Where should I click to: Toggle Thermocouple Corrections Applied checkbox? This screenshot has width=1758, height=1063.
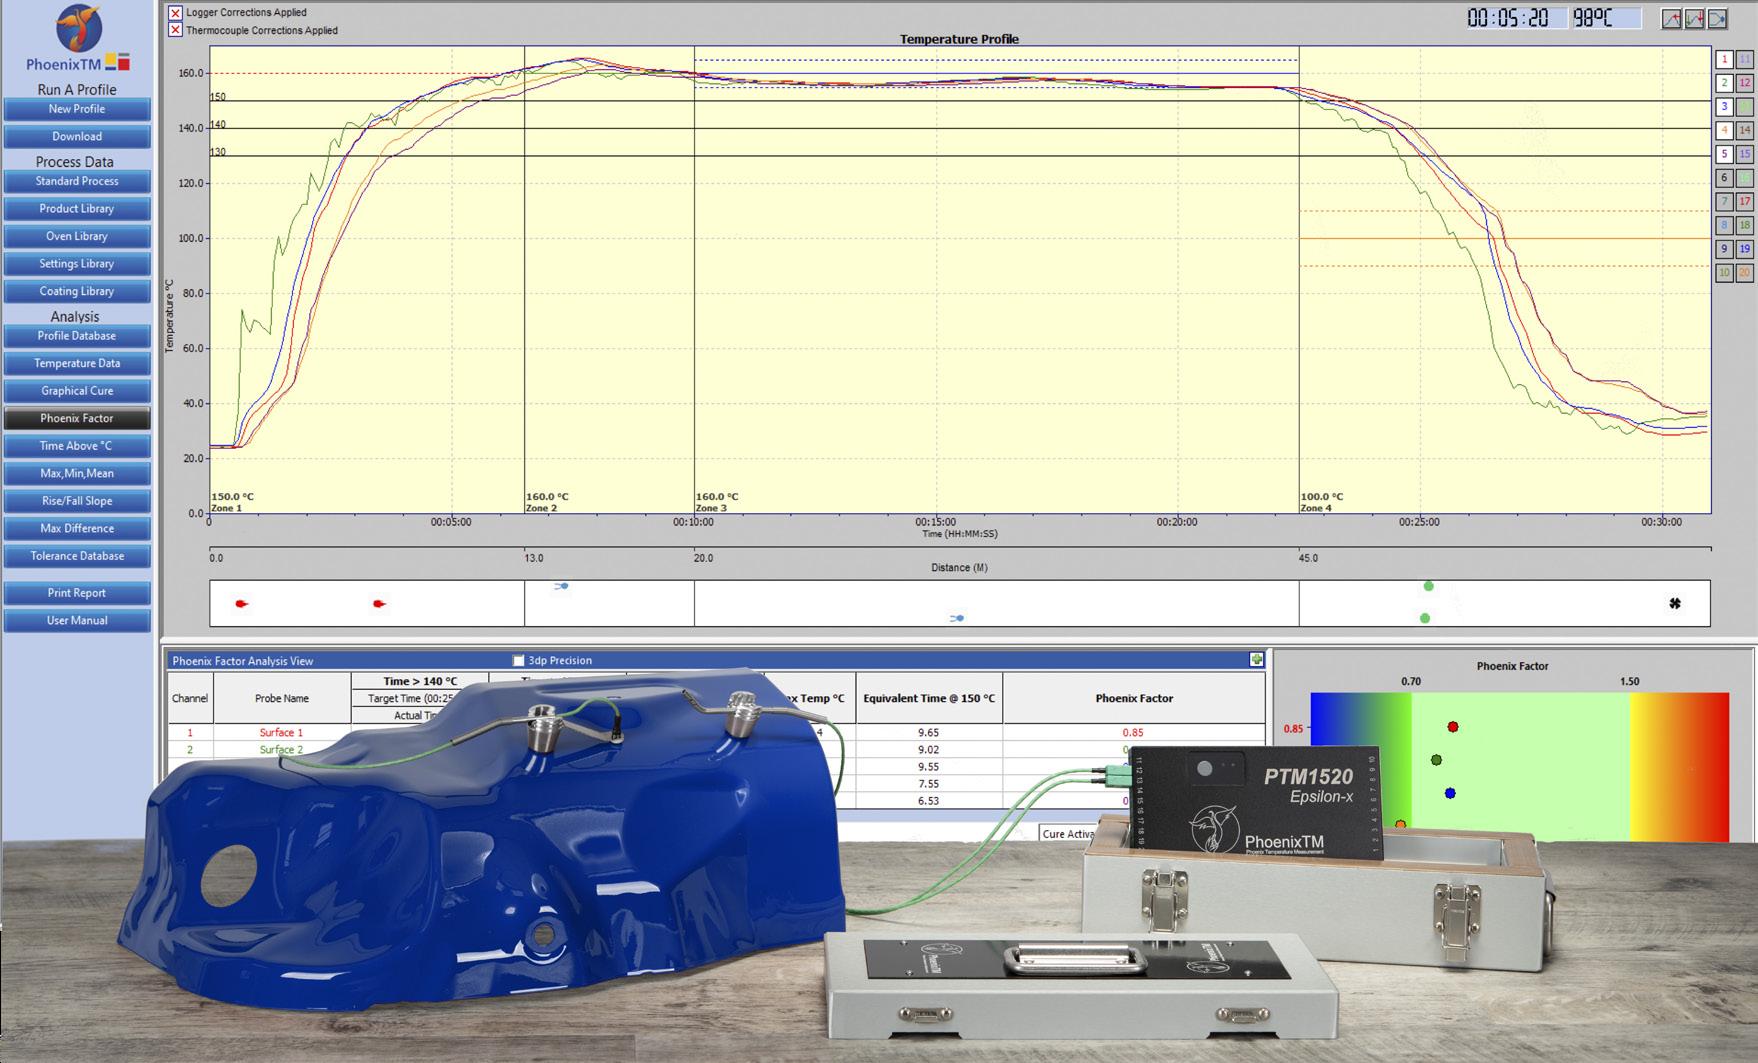(x=175, y=30)
